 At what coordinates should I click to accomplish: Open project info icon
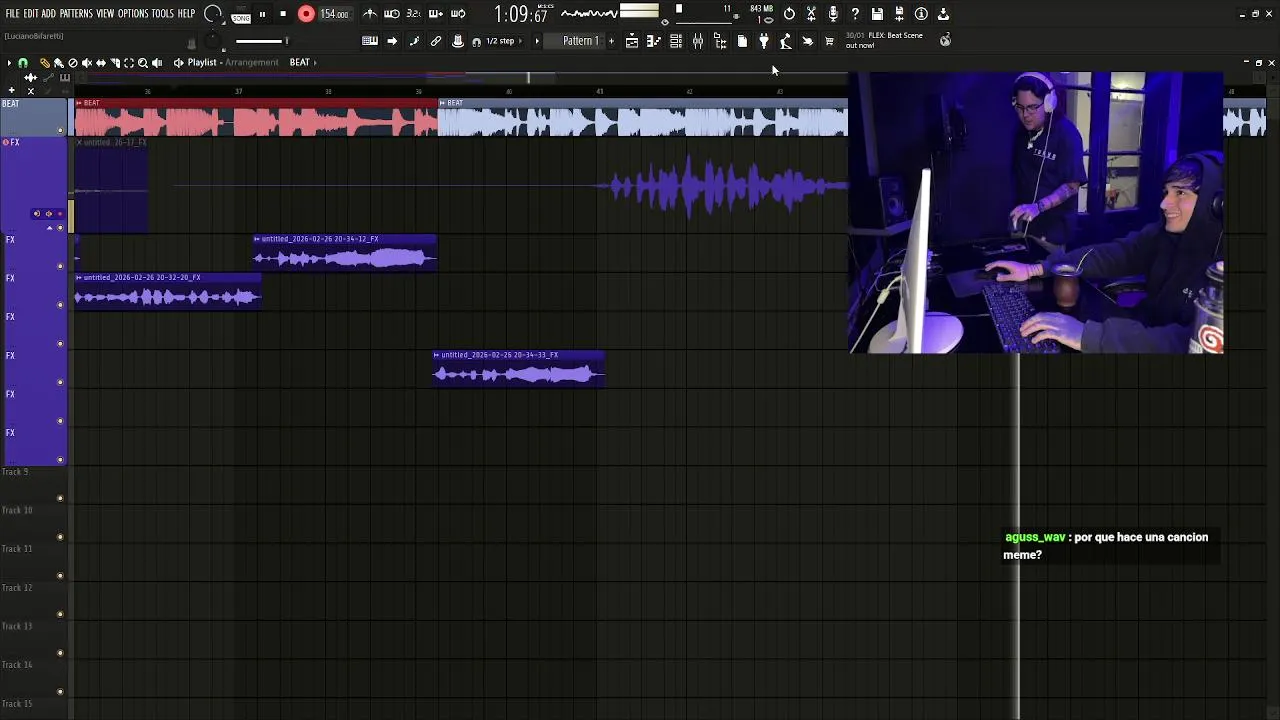(x=921, y=14)
